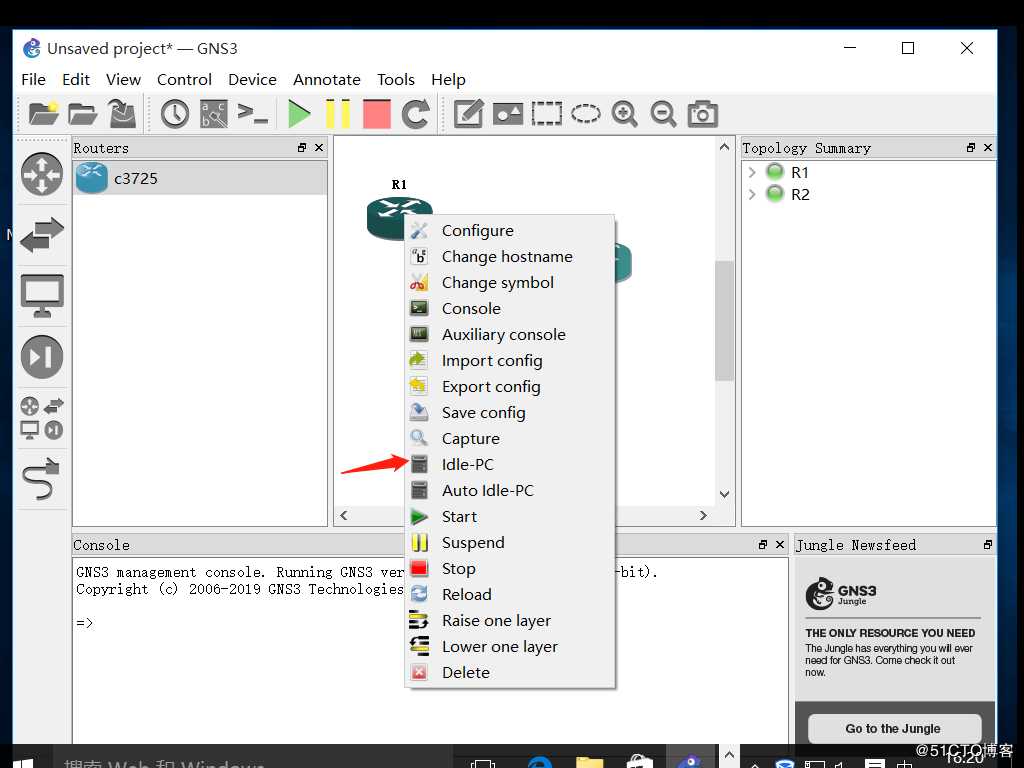
Task: Select the Draw a rectangle tool
Action: (547, 114)
